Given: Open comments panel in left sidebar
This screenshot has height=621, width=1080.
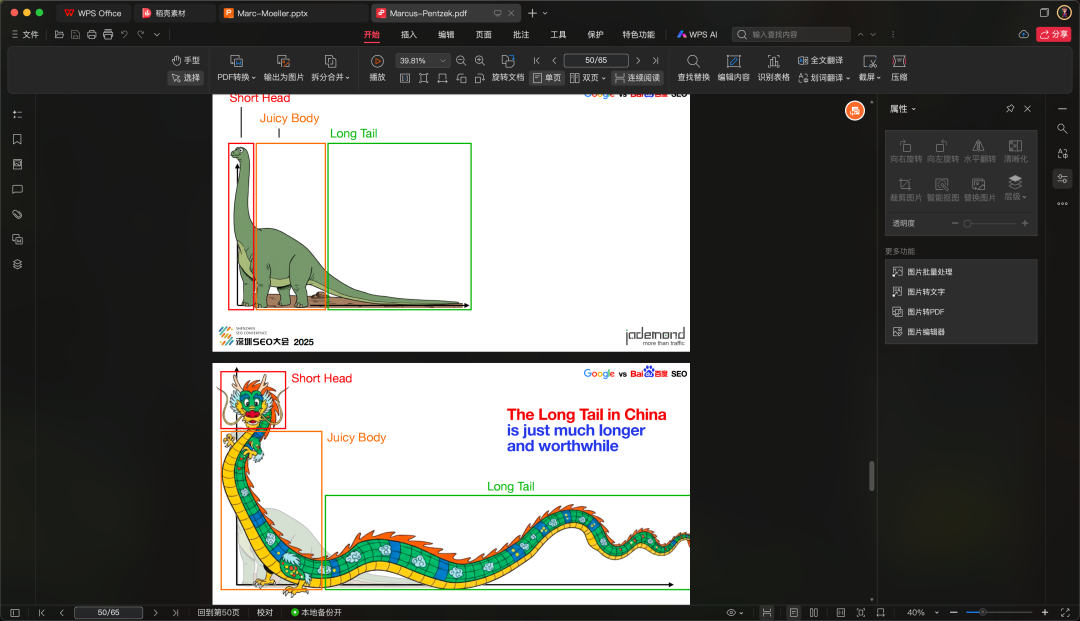Looking at the screenshot, I should [17, 189].
